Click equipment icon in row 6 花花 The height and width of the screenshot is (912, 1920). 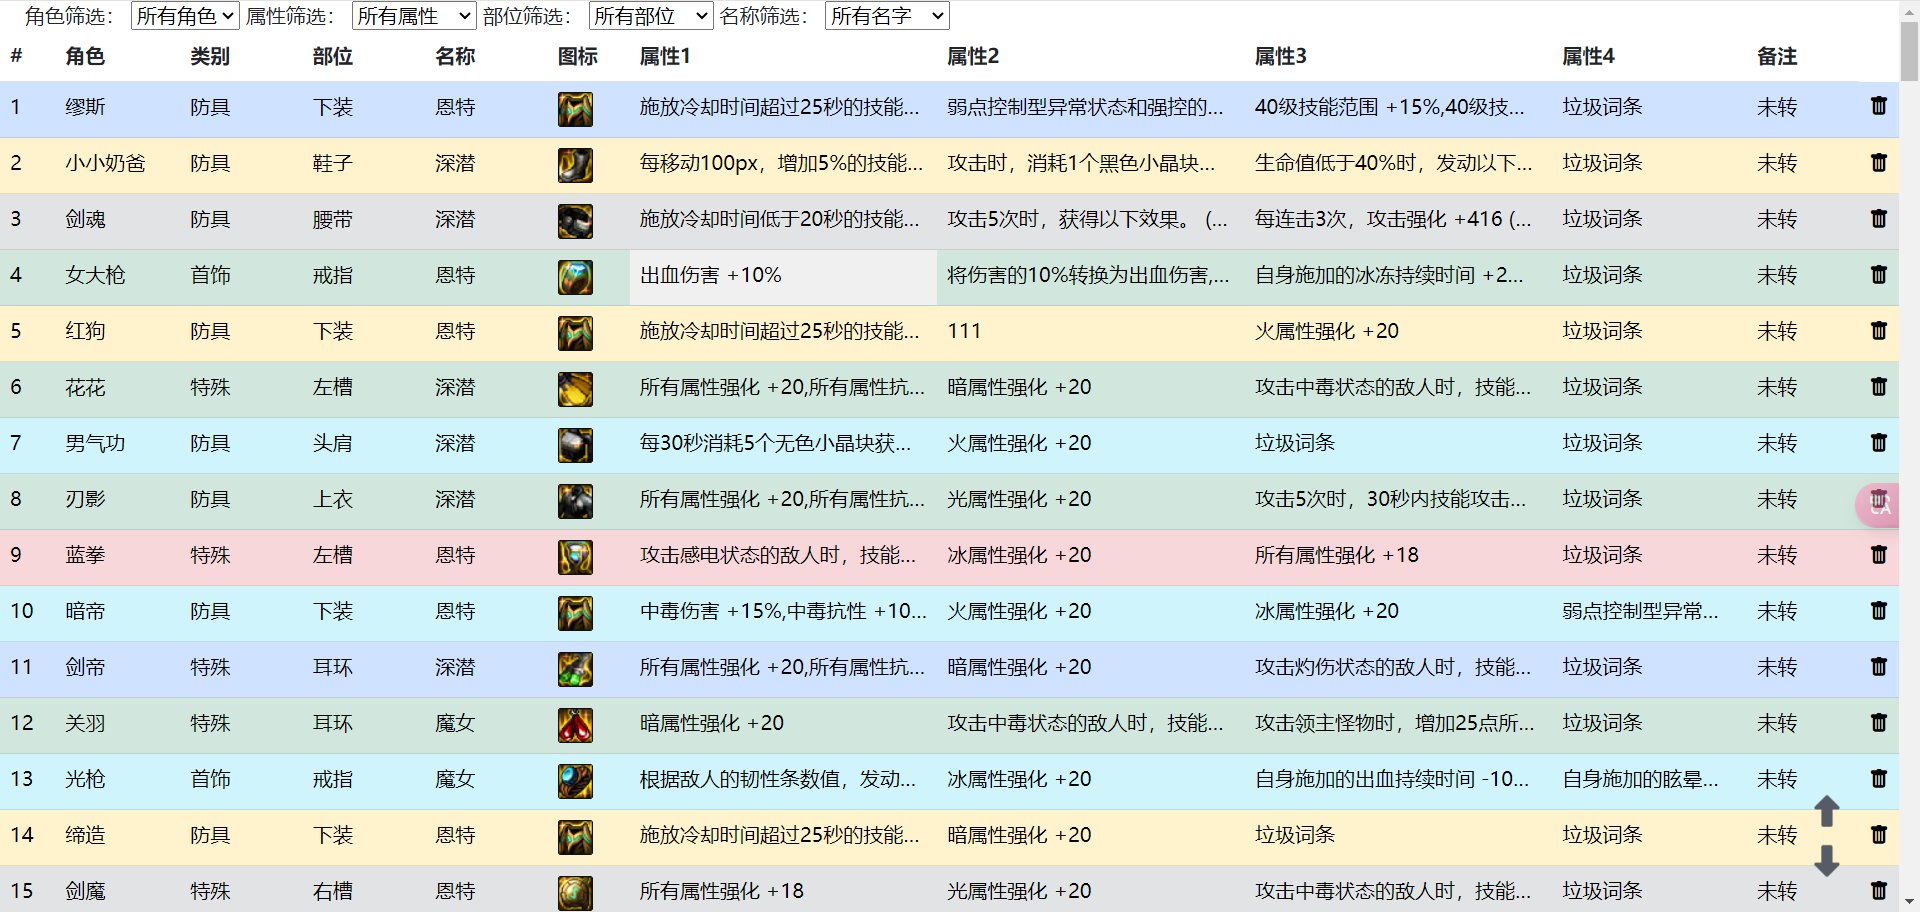(x=575, y=388)
